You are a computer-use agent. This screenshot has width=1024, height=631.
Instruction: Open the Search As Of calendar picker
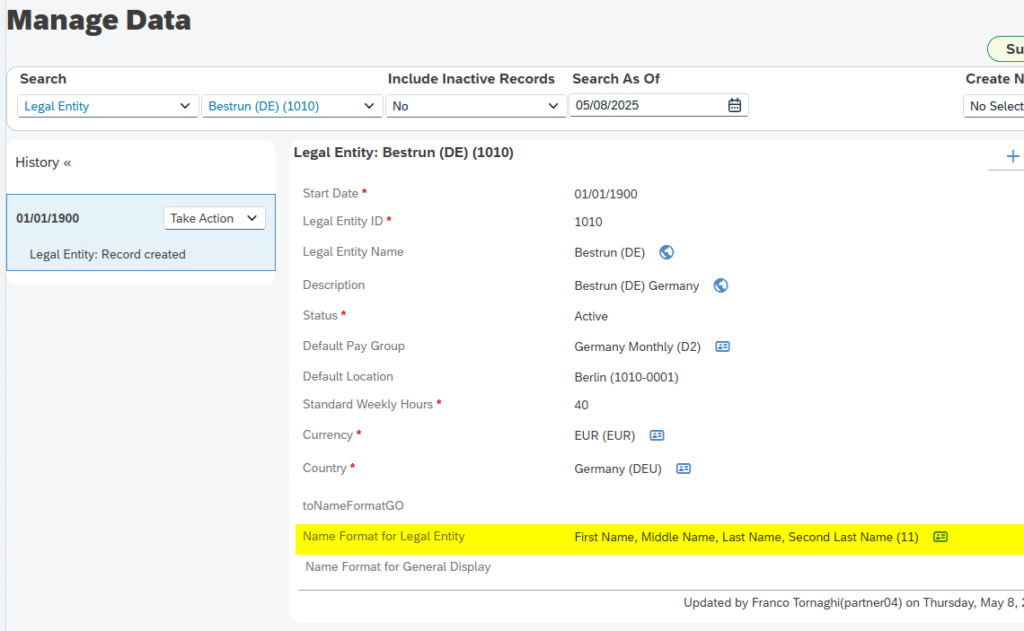[734, 105]
